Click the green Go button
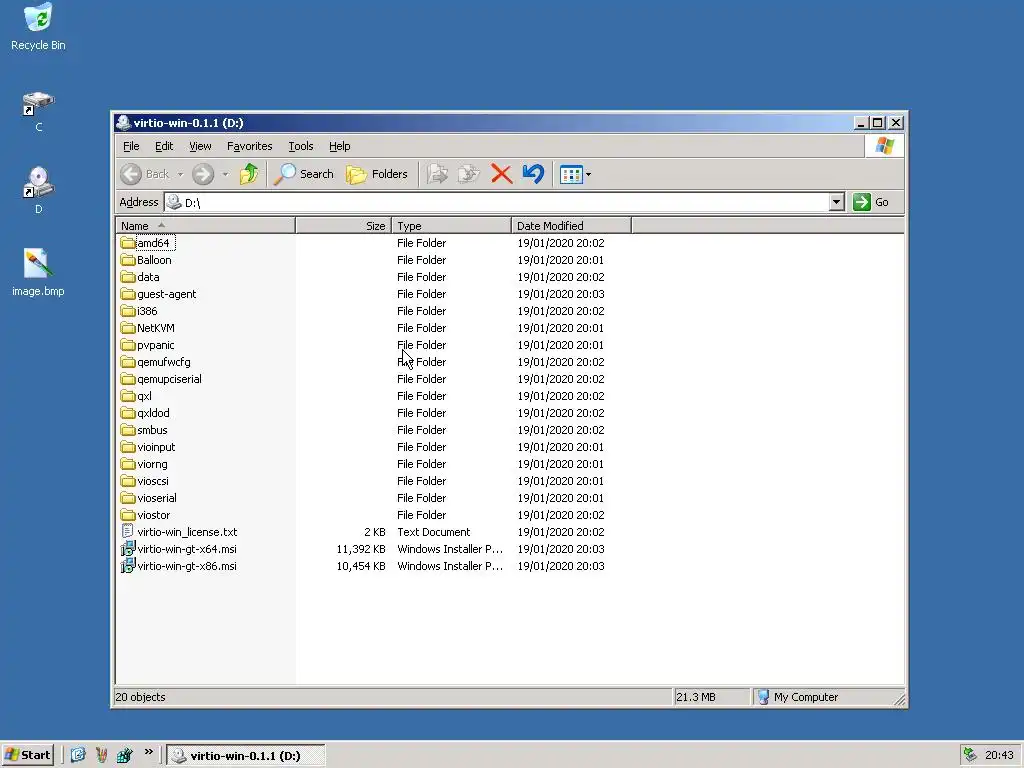The height and width of the screenshot is (768, 1024). coord(871,202)
